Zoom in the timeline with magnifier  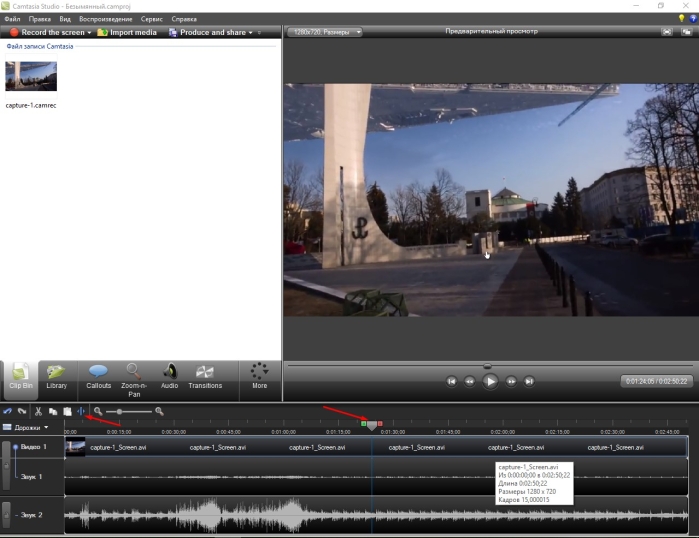pos(159,411)
